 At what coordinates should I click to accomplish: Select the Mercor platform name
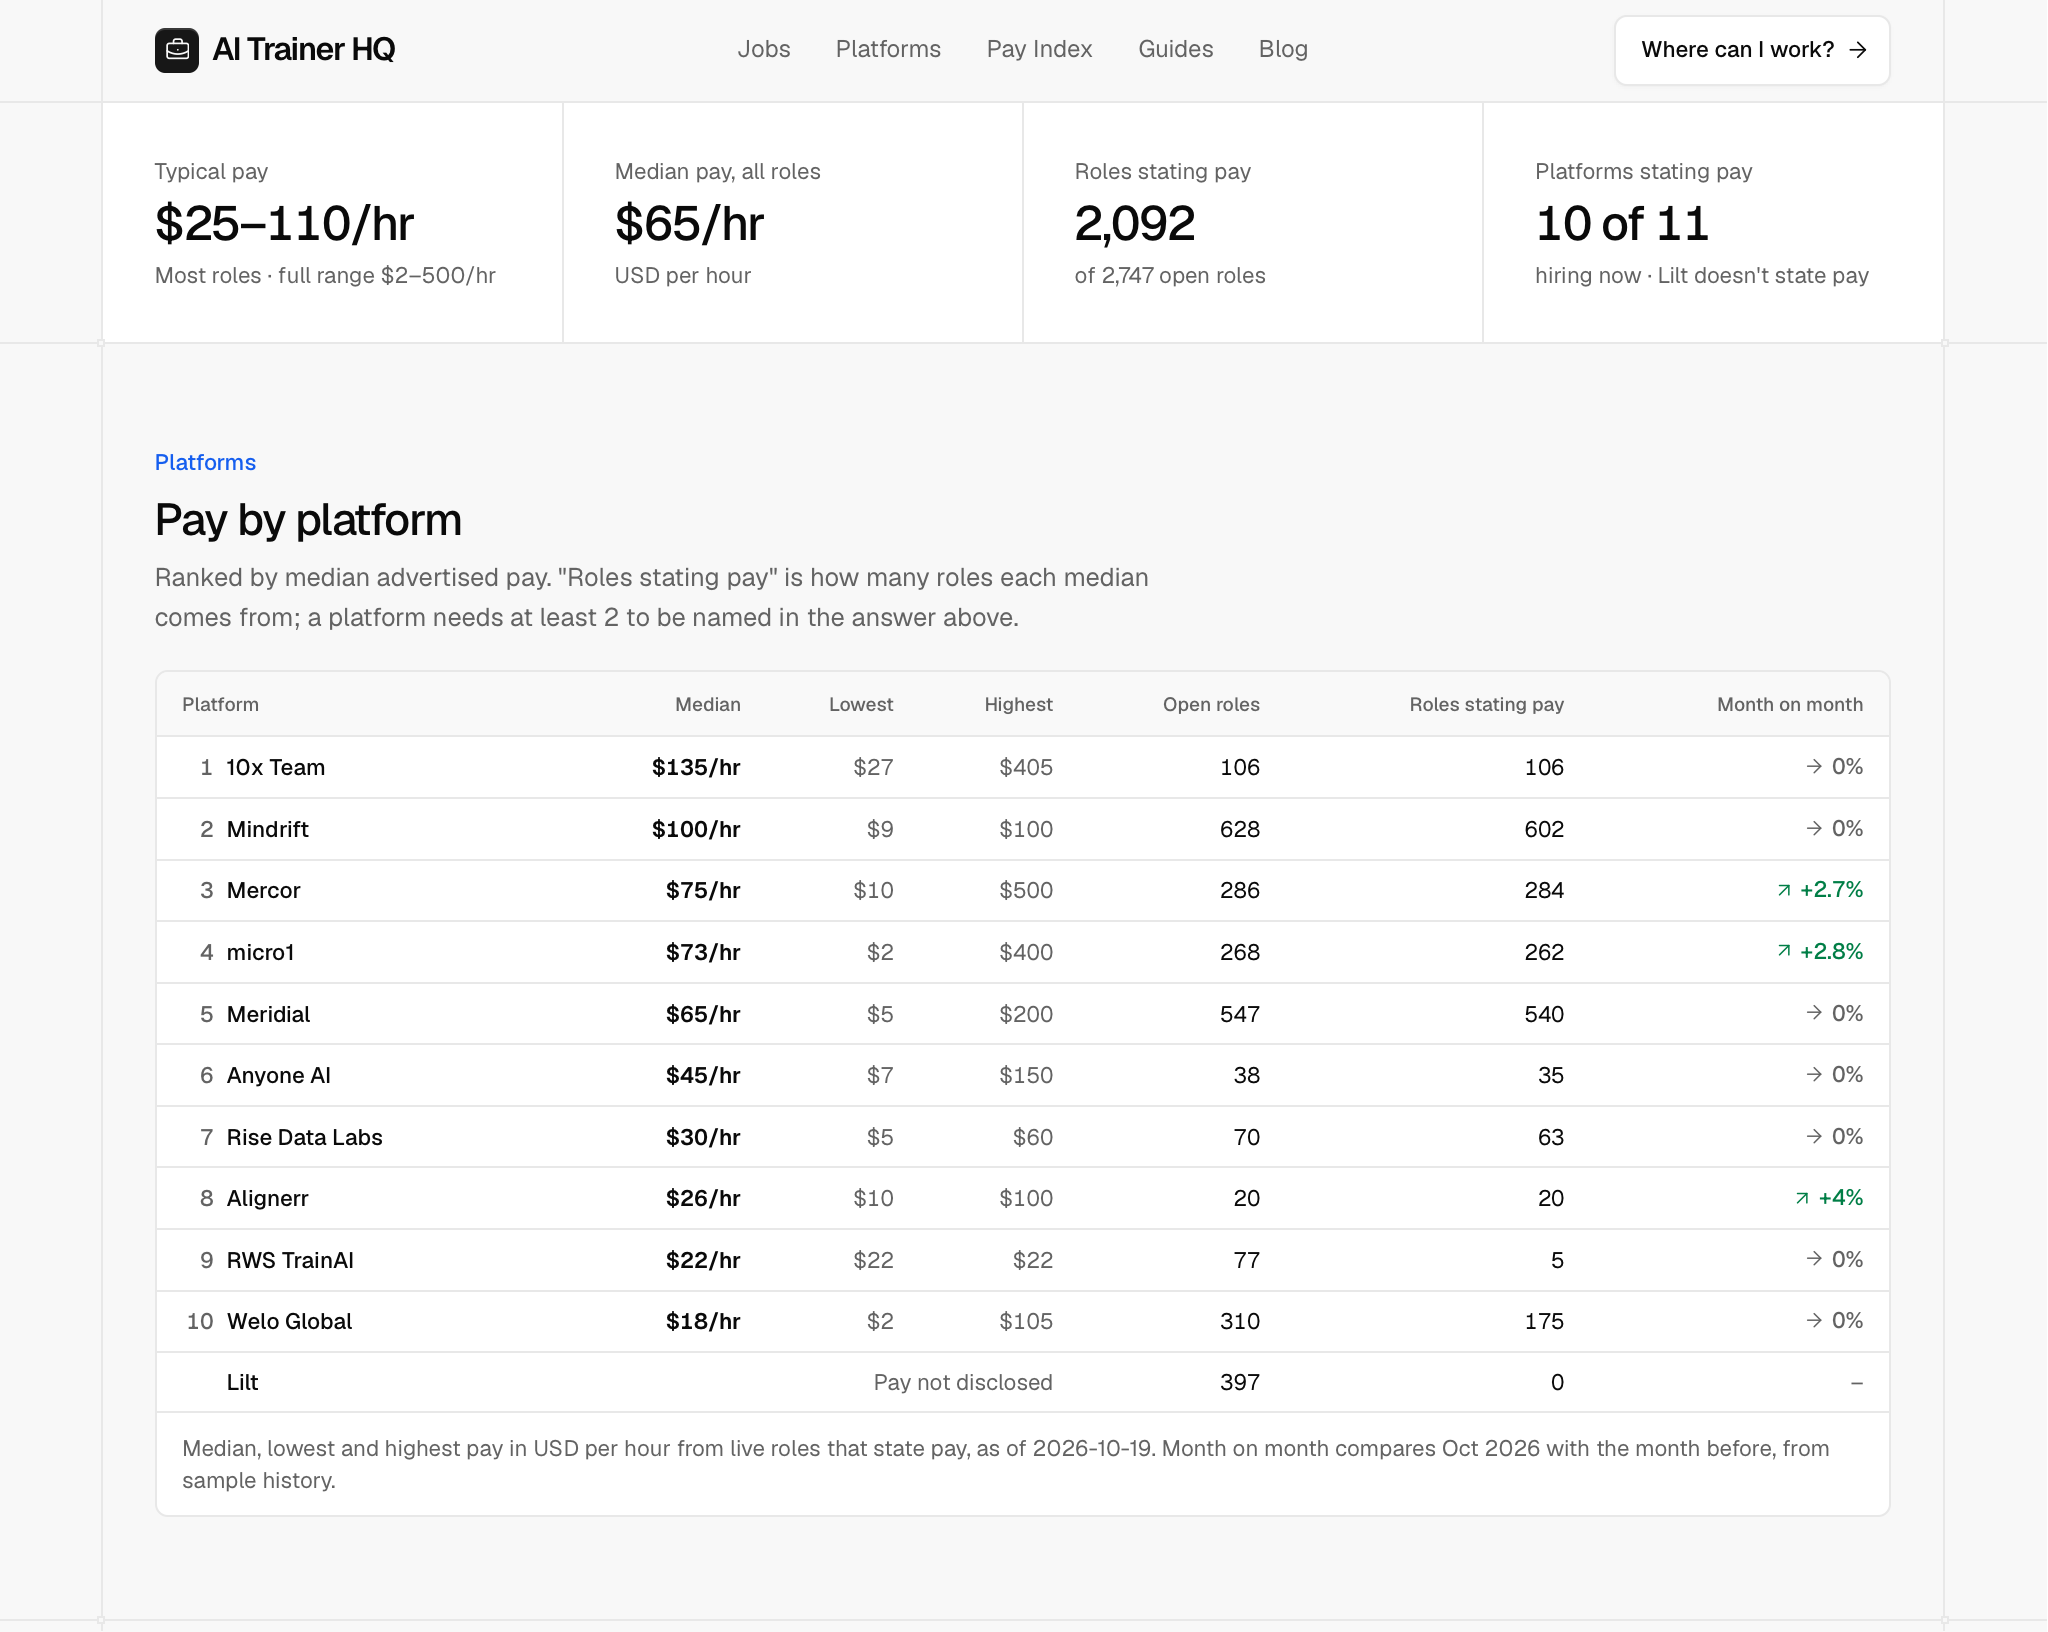[264, 890]
